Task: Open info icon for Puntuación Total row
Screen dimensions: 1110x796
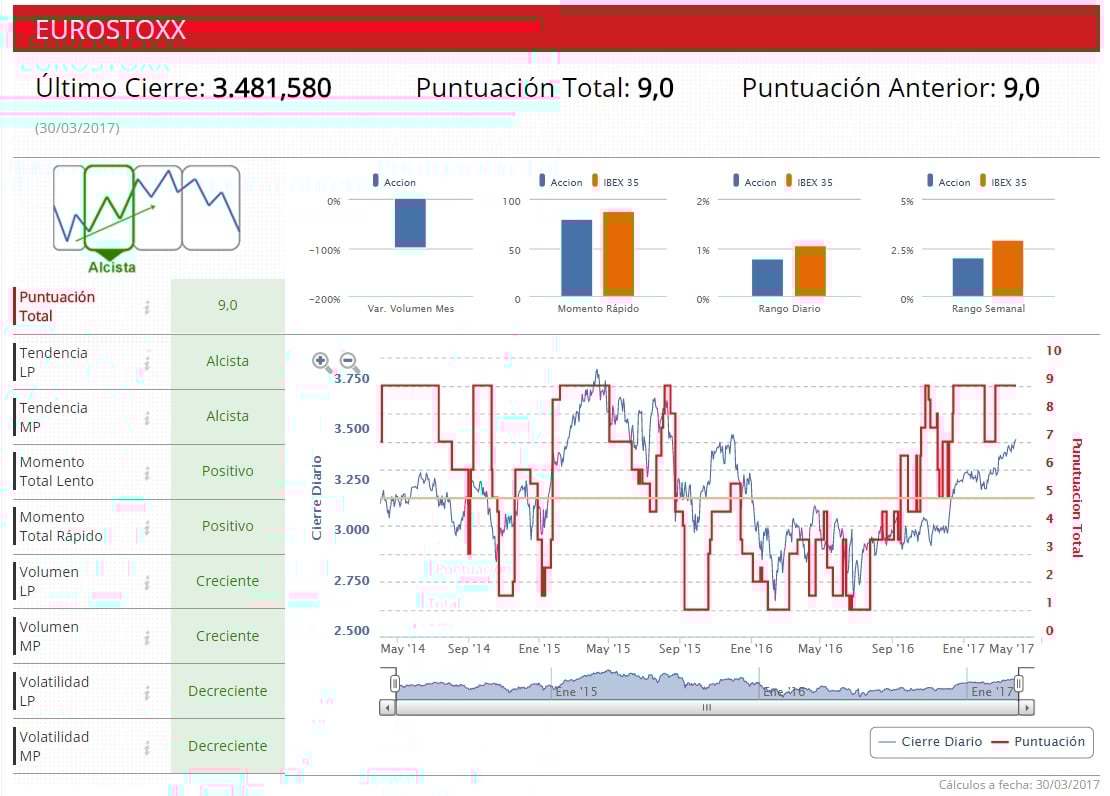Action: pos(147,307)
